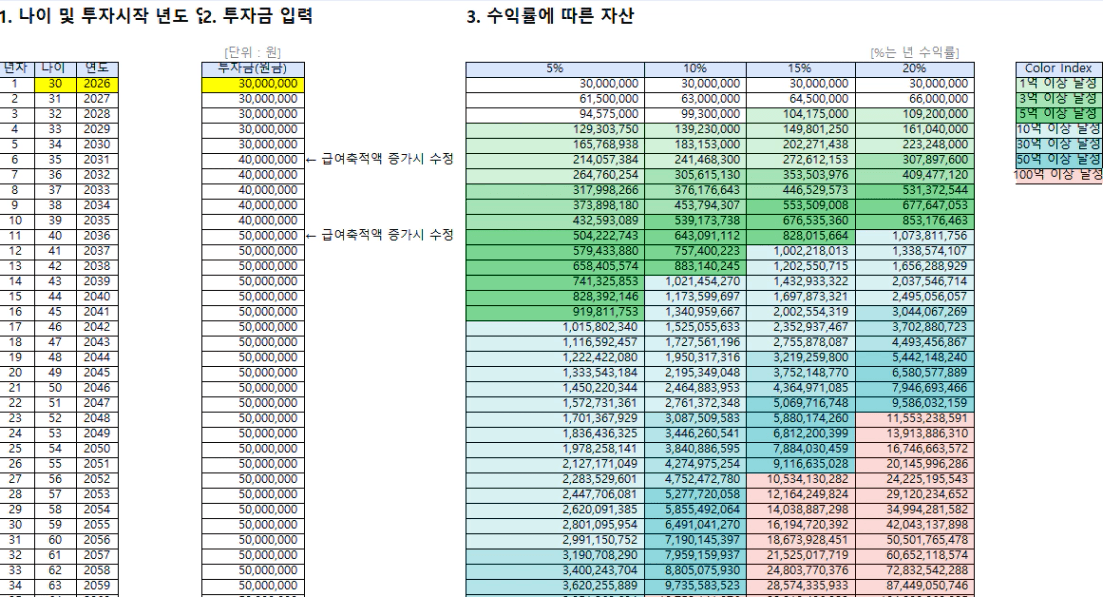Select the cell showing 61,500,000
Viewport: 1103px width, 597px height.
(555, 99)
